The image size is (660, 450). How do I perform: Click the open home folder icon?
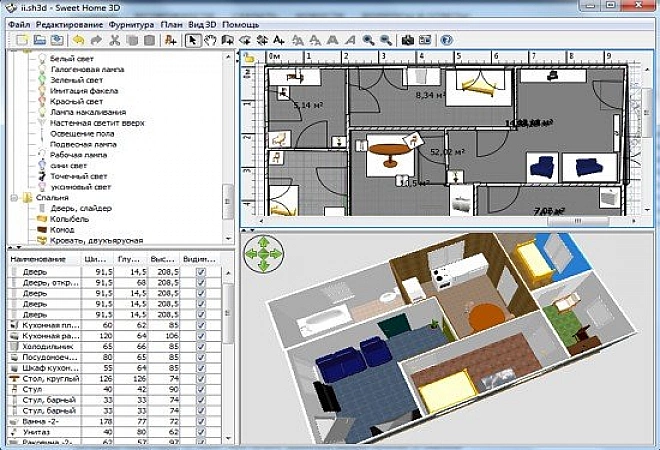[40, 40]
